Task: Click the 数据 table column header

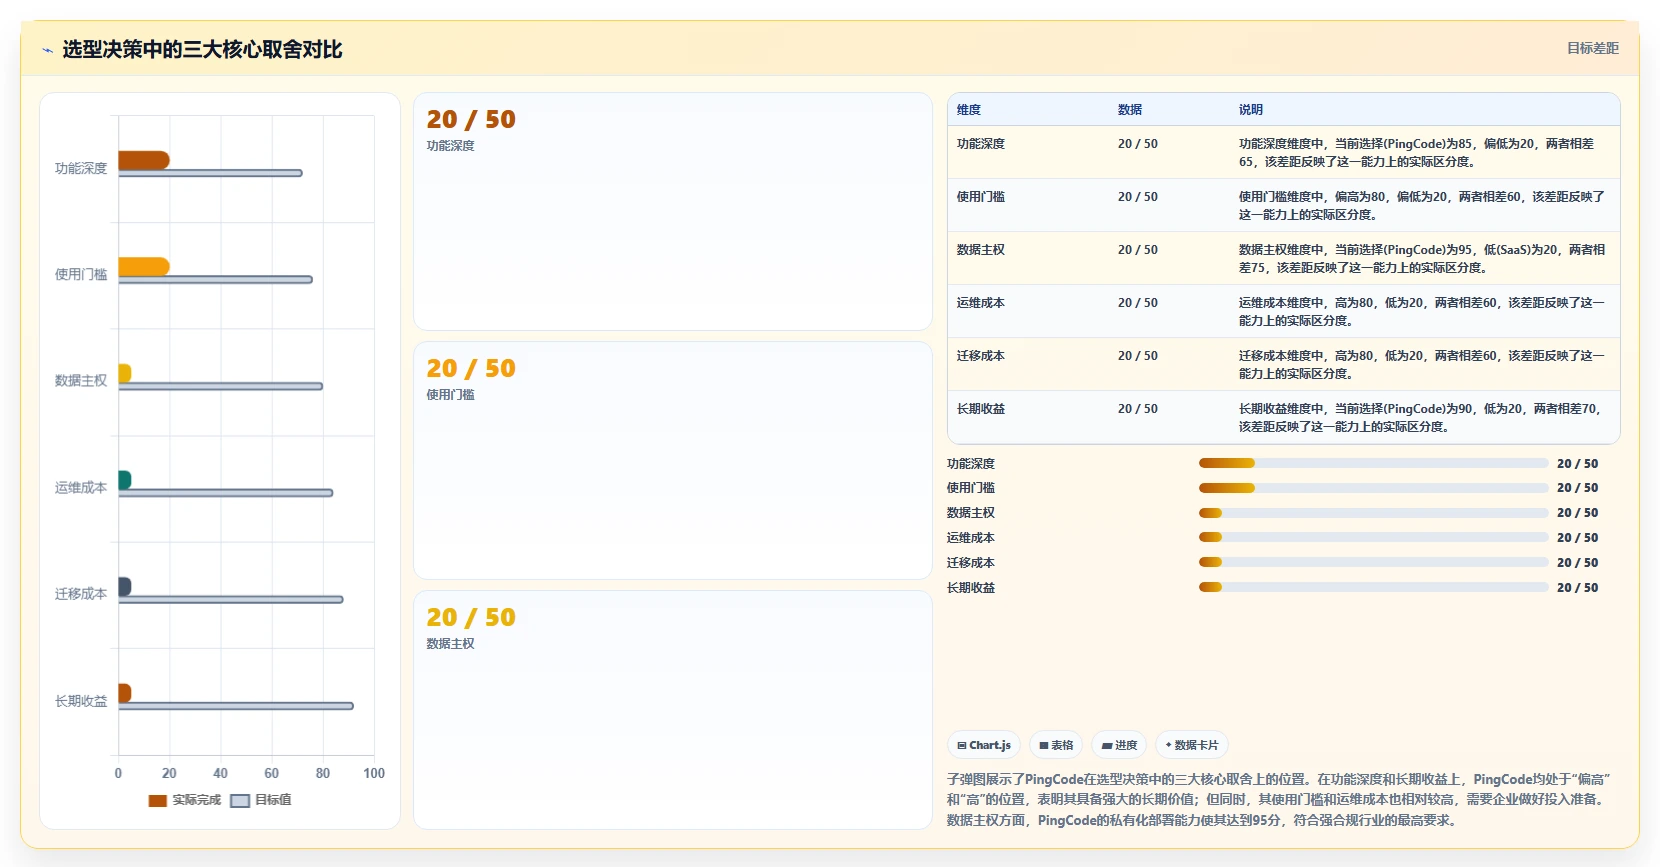Action: (1130, 110)
